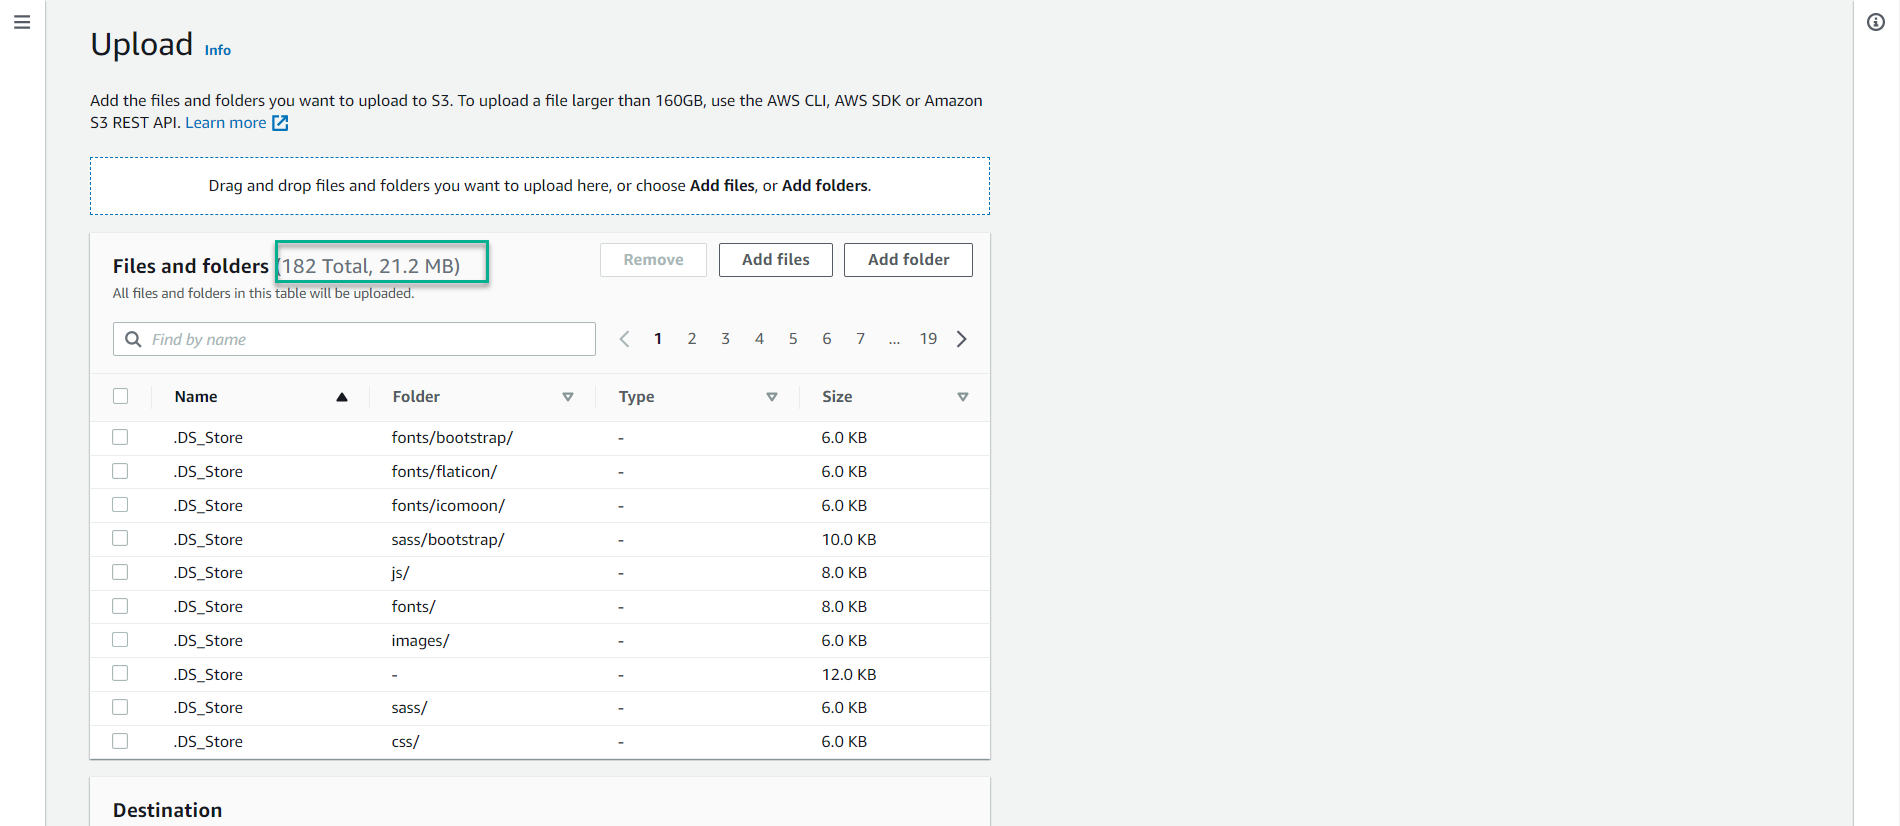Open the info panel circle icon
Screen dimensions: 1900x826
tap(1876, 22)
